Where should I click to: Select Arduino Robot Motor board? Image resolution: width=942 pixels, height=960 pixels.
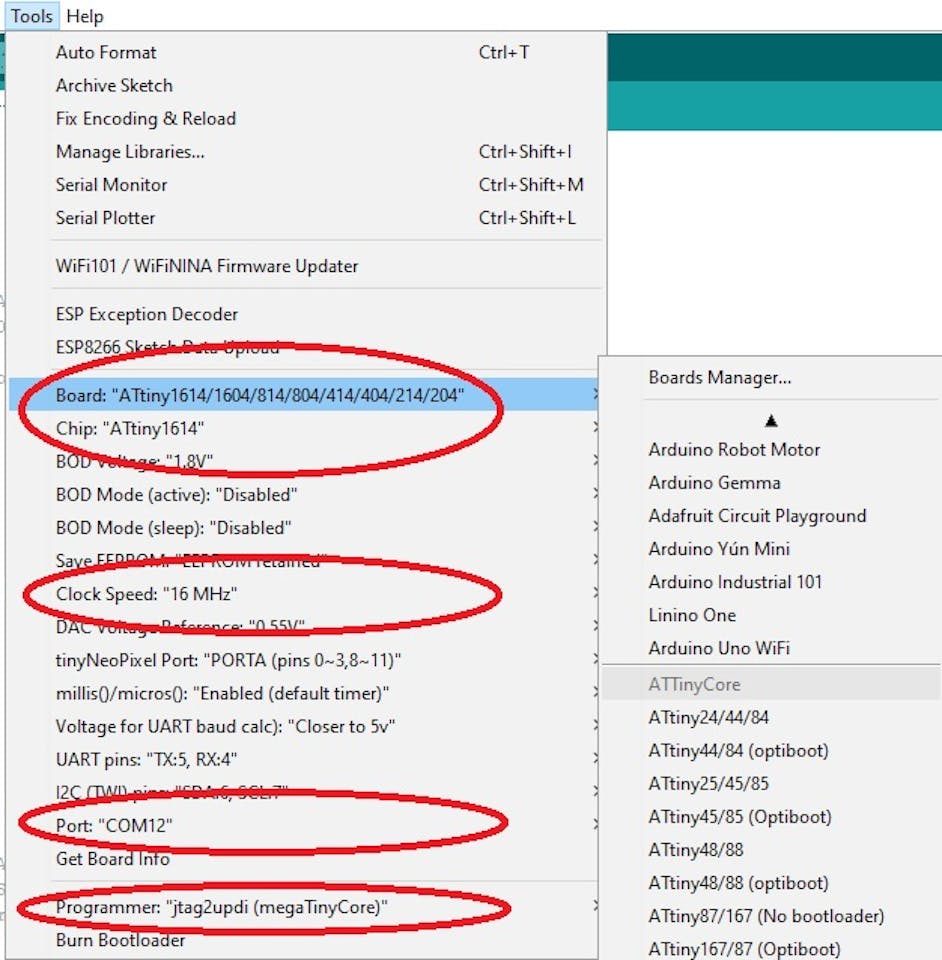(x=771, y=449)
